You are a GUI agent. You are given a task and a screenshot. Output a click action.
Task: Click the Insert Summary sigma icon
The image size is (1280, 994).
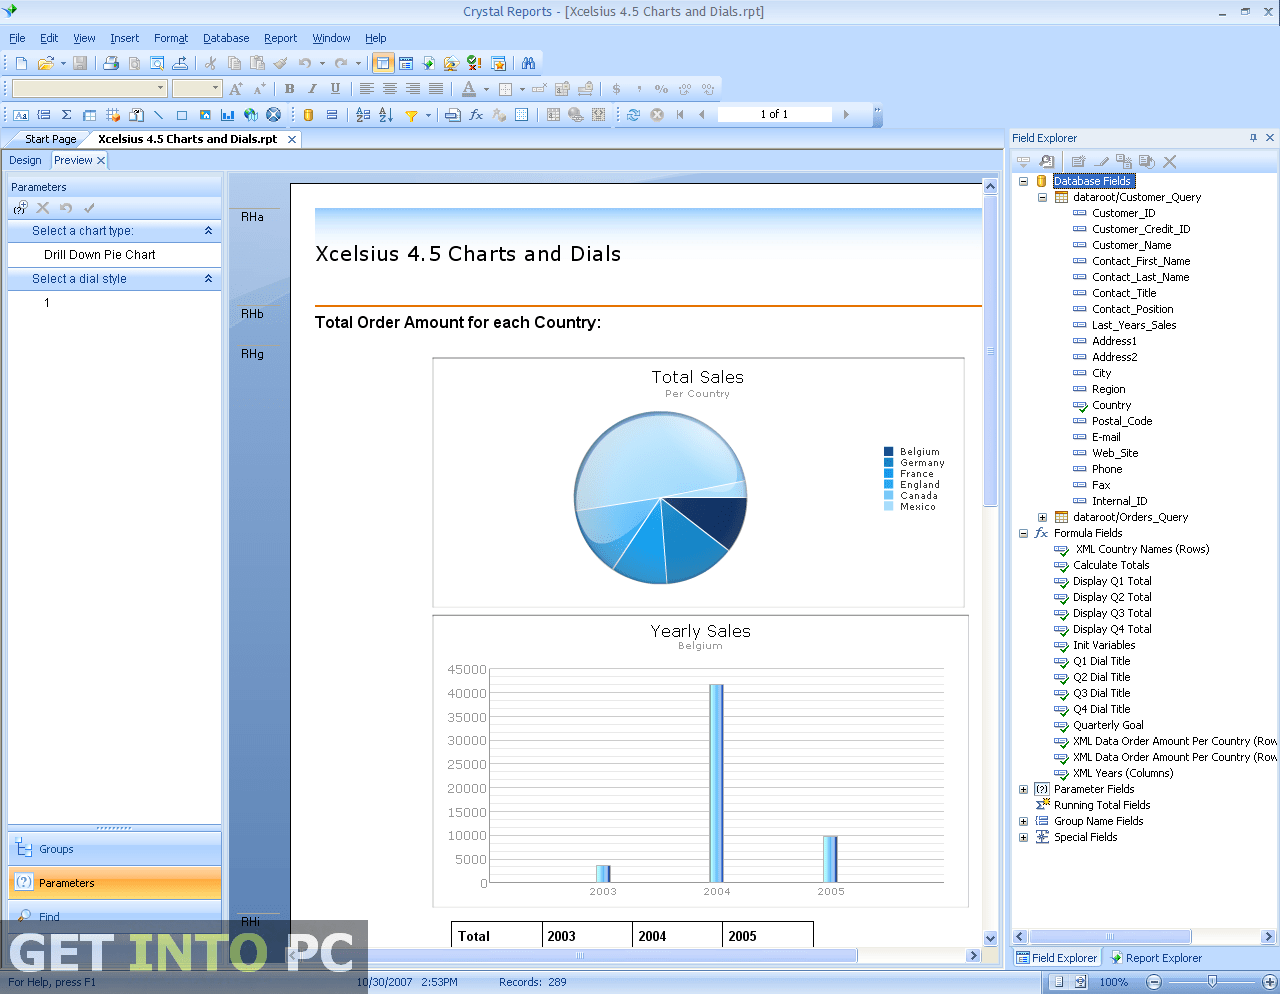(65, 114)
